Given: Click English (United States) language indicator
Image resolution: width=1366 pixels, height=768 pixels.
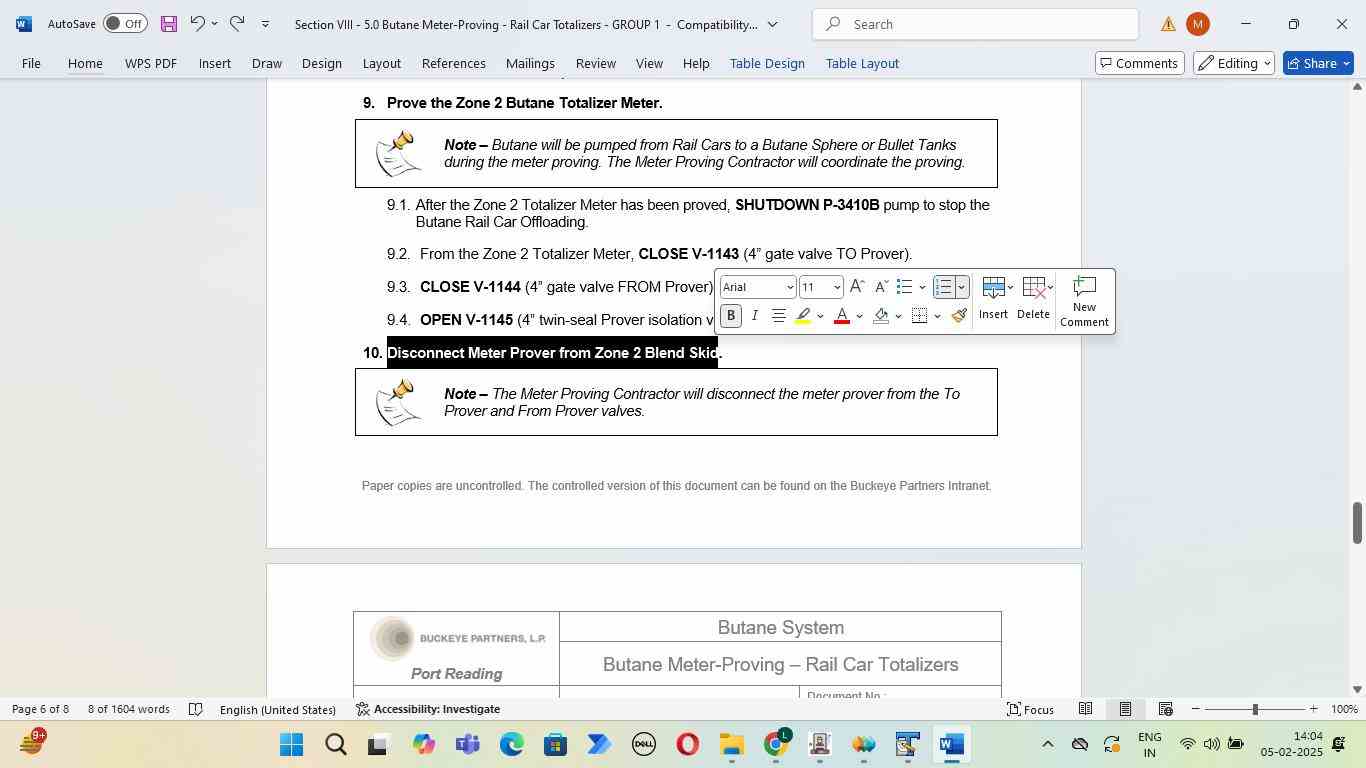Looking at the screenshot, I should click(278, 709).
